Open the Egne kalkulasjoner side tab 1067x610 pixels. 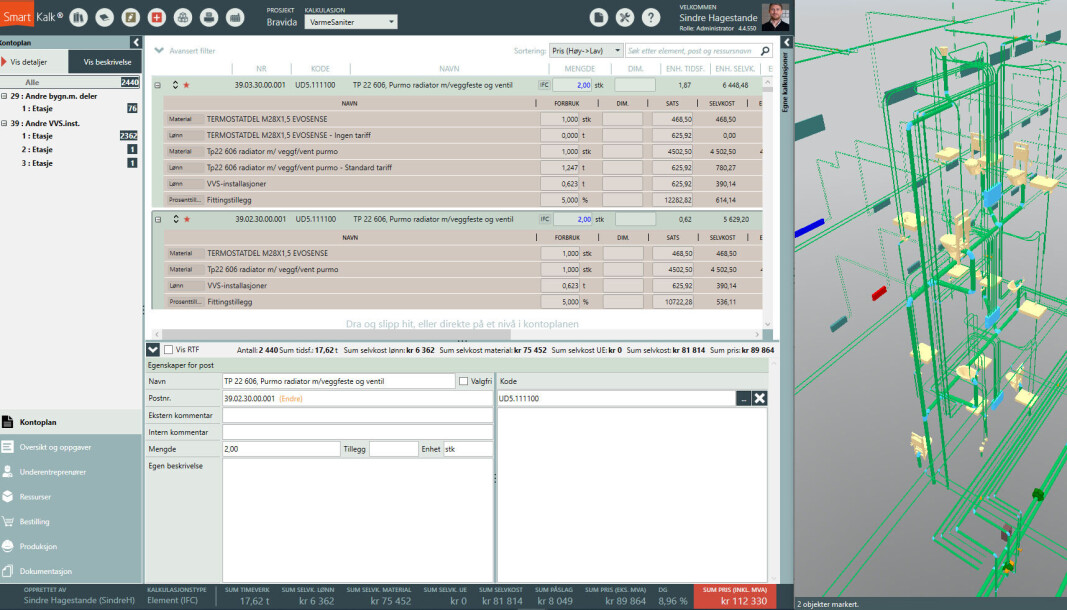786,81
